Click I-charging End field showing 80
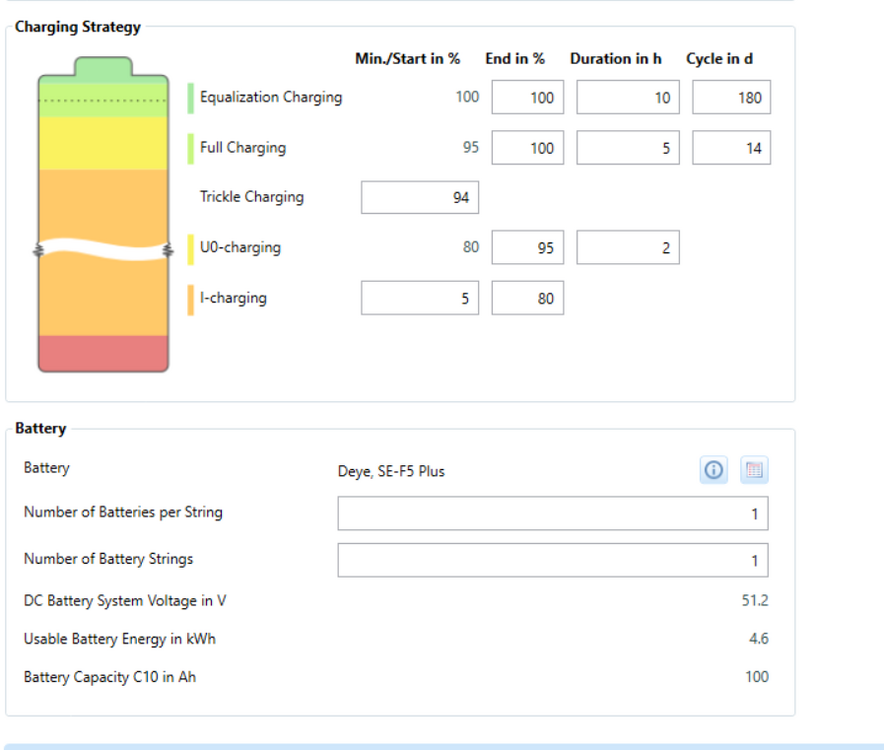 pyautogui.click(x=527, y=298)
